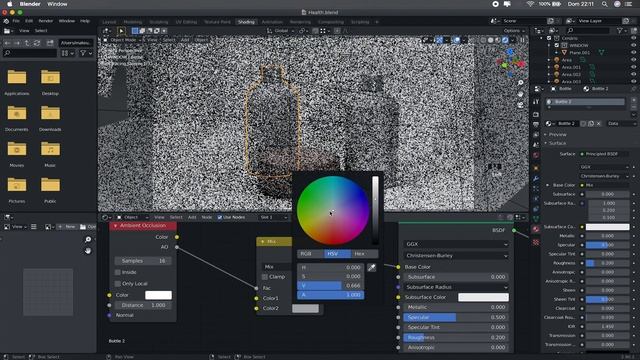640x360 pixels.
Task: Click Subsurface Color swatch on BSDF node
Action: pos(483,297)
